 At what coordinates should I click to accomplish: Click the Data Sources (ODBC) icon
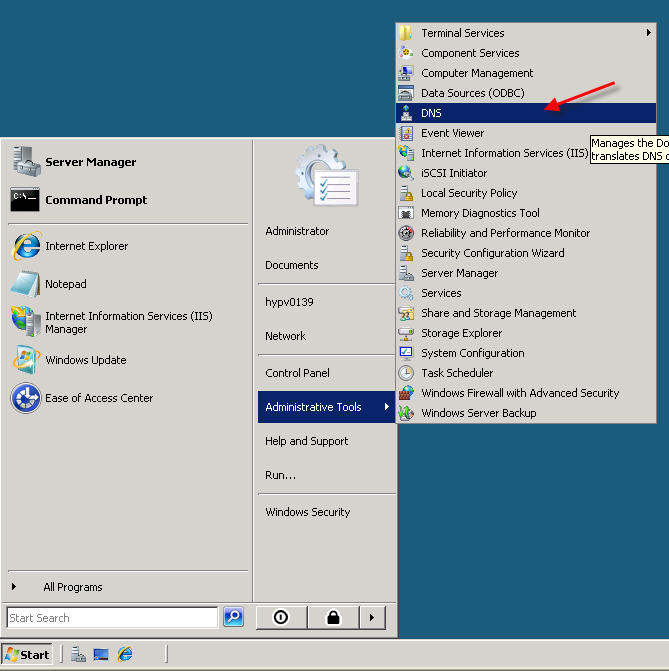[x=406, y=93]
